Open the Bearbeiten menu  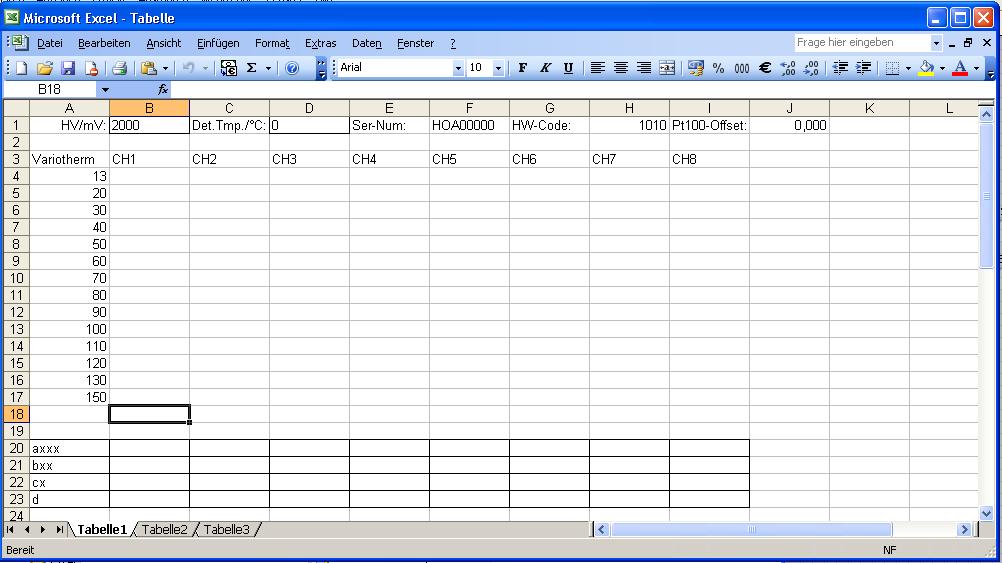104,43
